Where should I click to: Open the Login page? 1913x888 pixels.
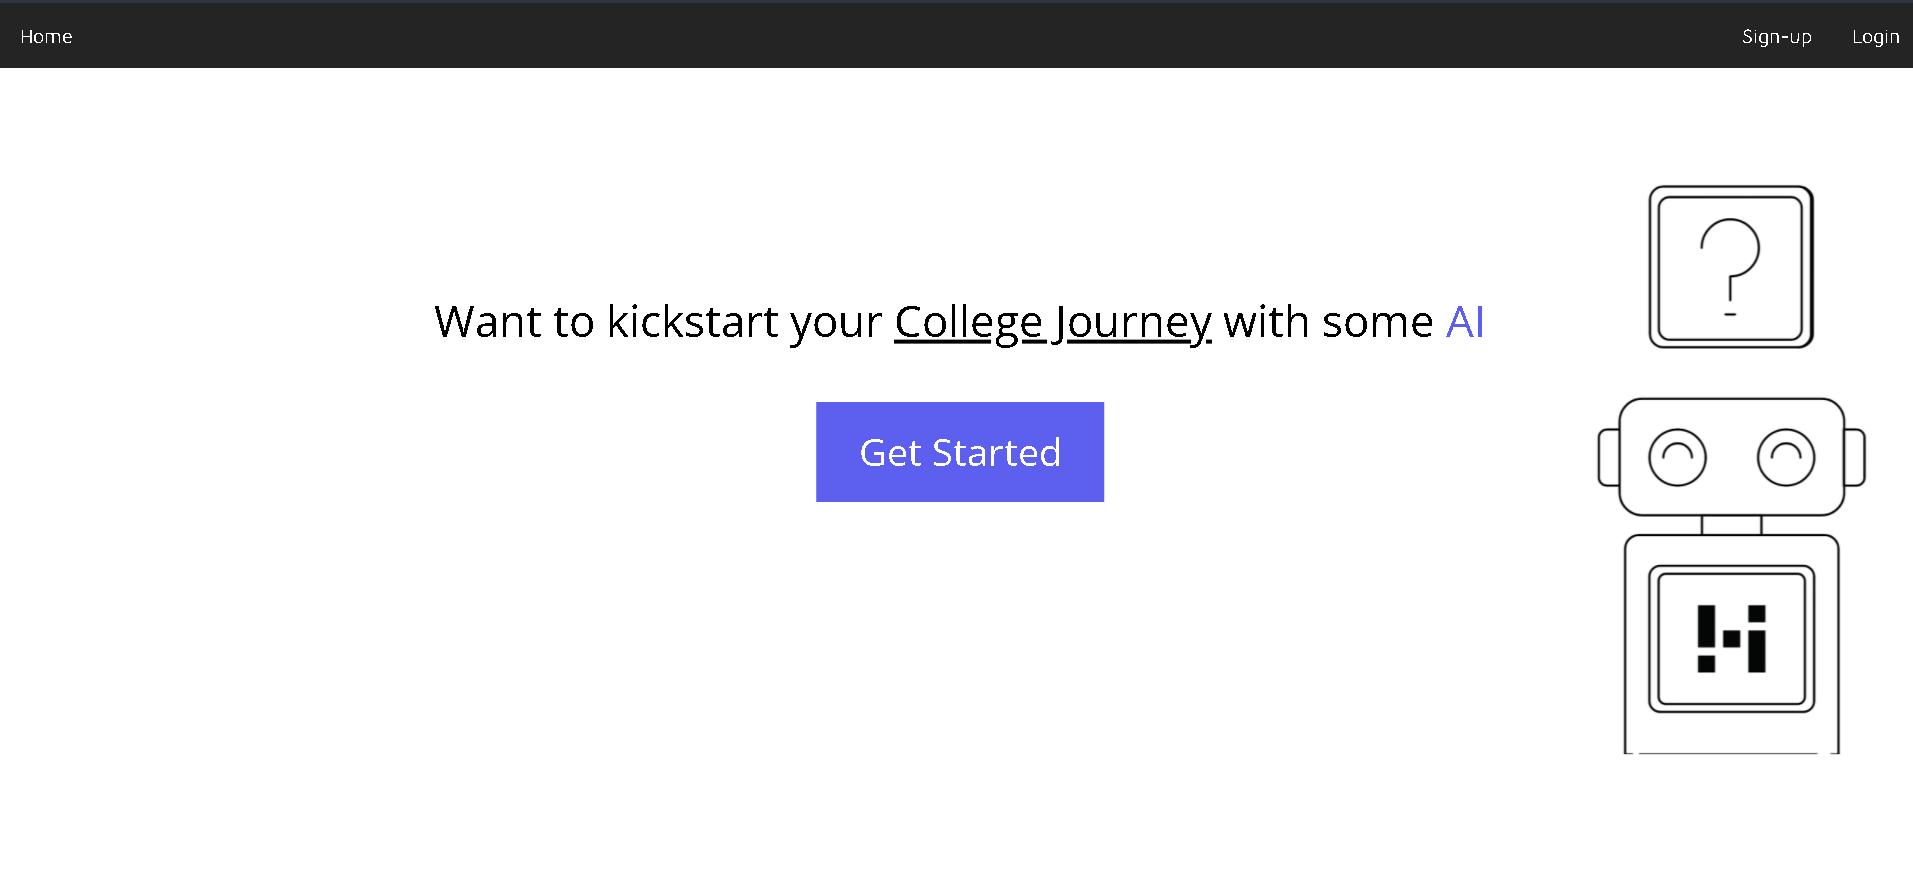(x=1875, y=37)
